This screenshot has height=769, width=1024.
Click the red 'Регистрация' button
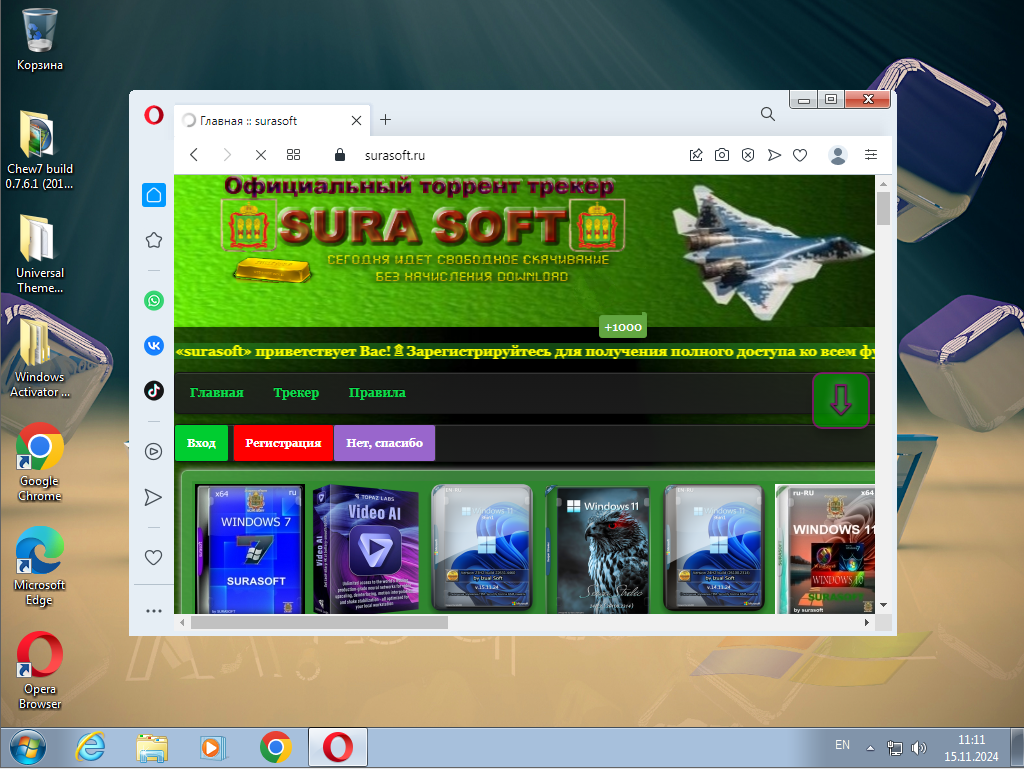click(x=283, y=443)
